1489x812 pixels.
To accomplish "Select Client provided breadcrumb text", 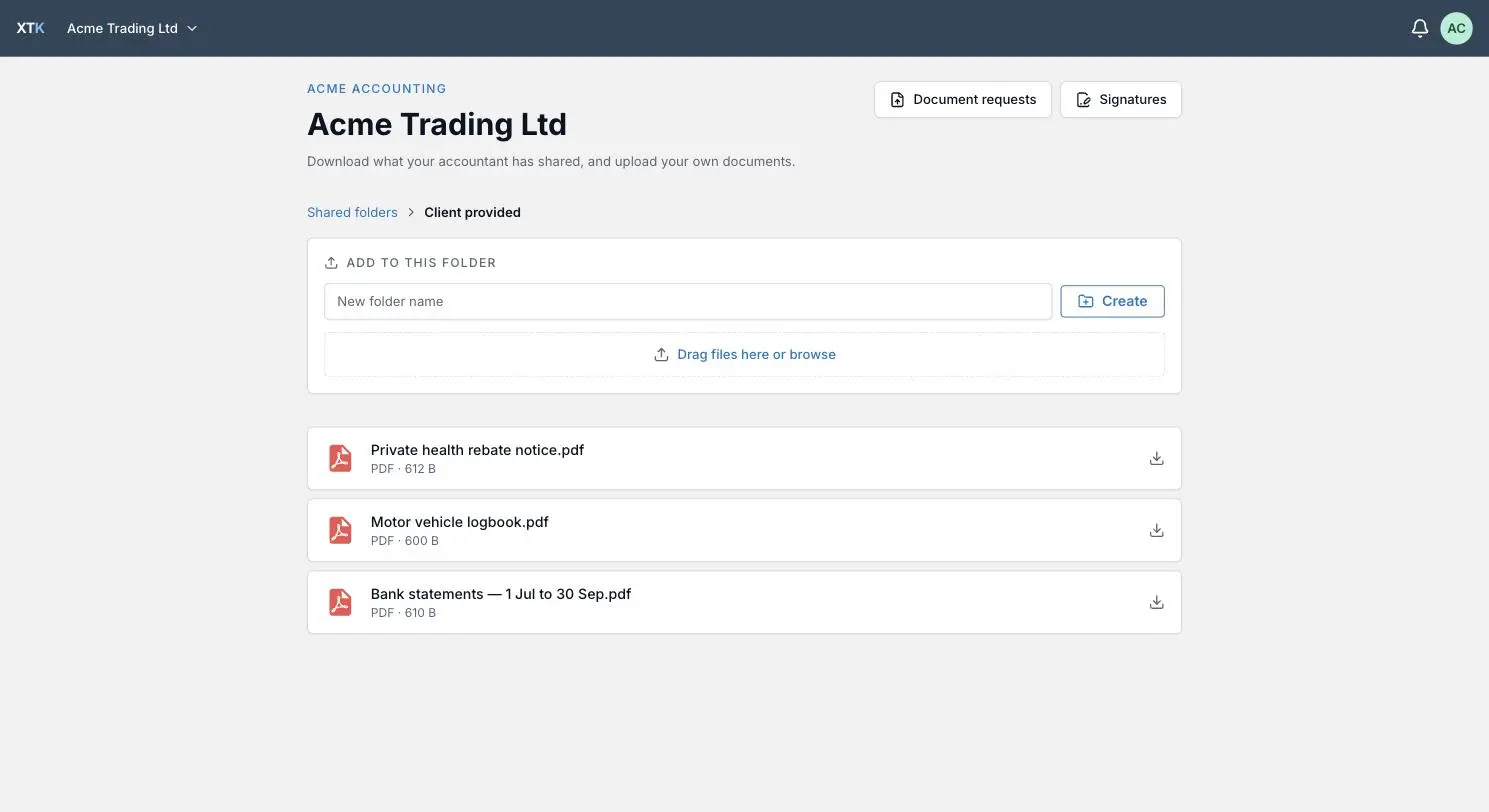I will (x=472, y=212).
